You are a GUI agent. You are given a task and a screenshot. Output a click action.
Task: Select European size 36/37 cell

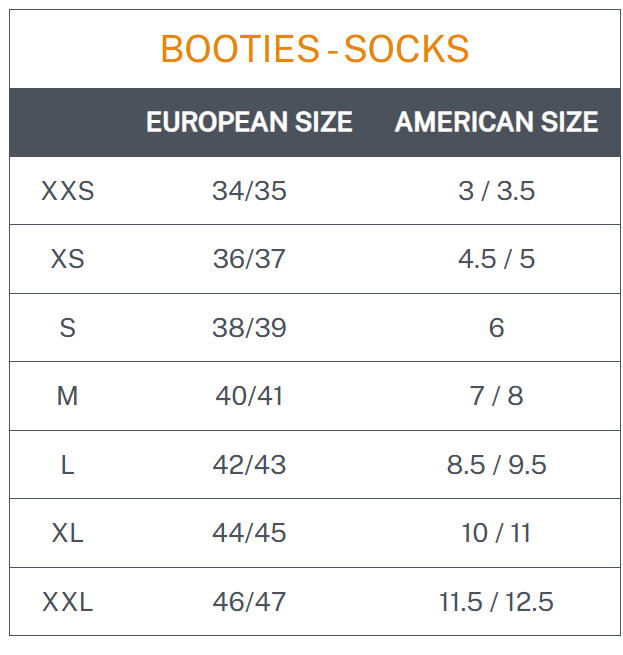point(249,259)
